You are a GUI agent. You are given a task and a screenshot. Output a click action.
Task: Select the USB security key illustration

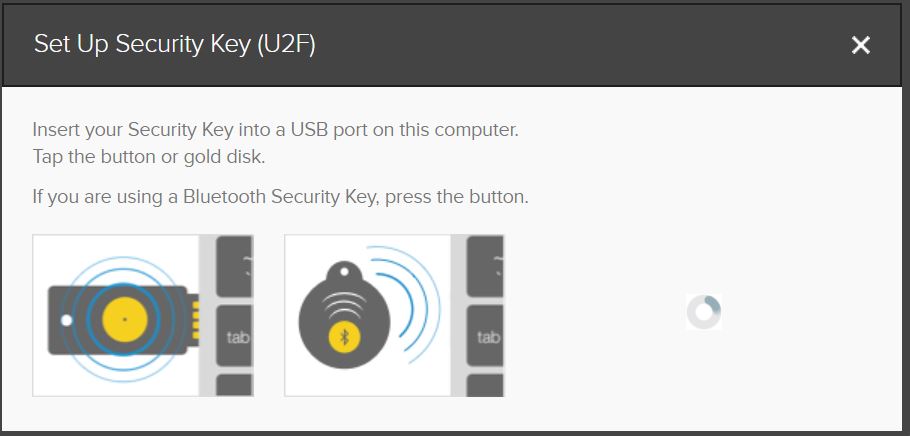coord(143,316)
